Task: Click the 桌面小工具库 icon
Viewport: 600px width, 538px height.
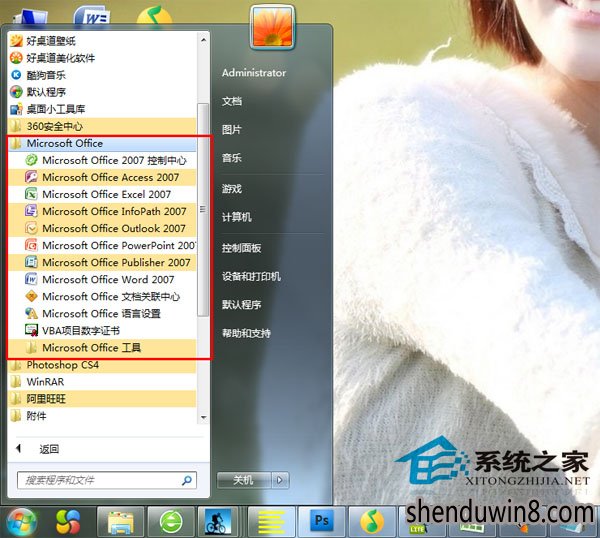Action: click(x=16, y=109)
